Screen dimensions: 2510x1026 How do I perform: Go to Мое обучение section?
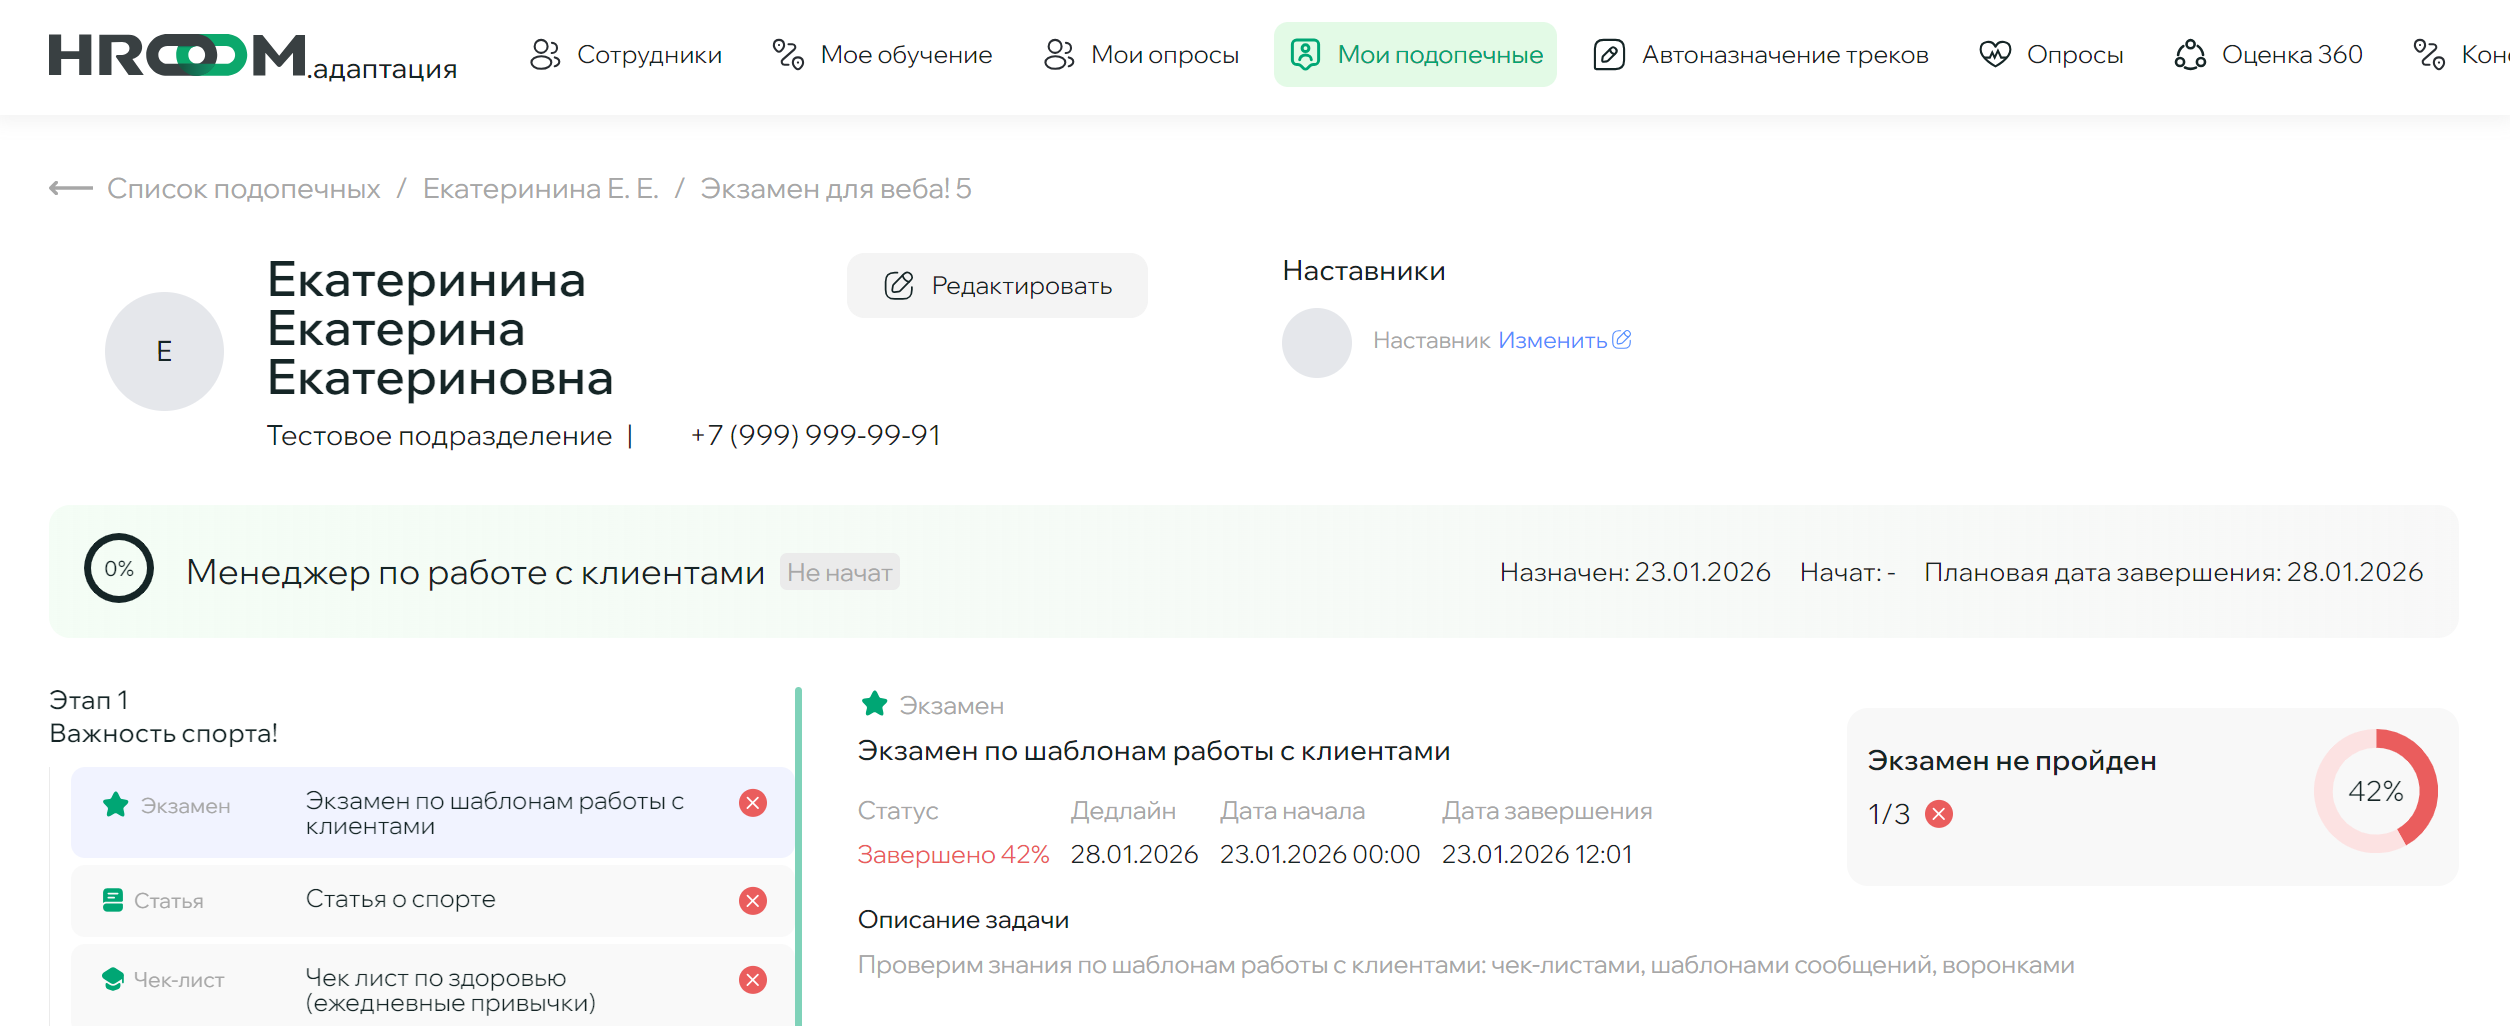pyautogui.click(x=883, y=55)
